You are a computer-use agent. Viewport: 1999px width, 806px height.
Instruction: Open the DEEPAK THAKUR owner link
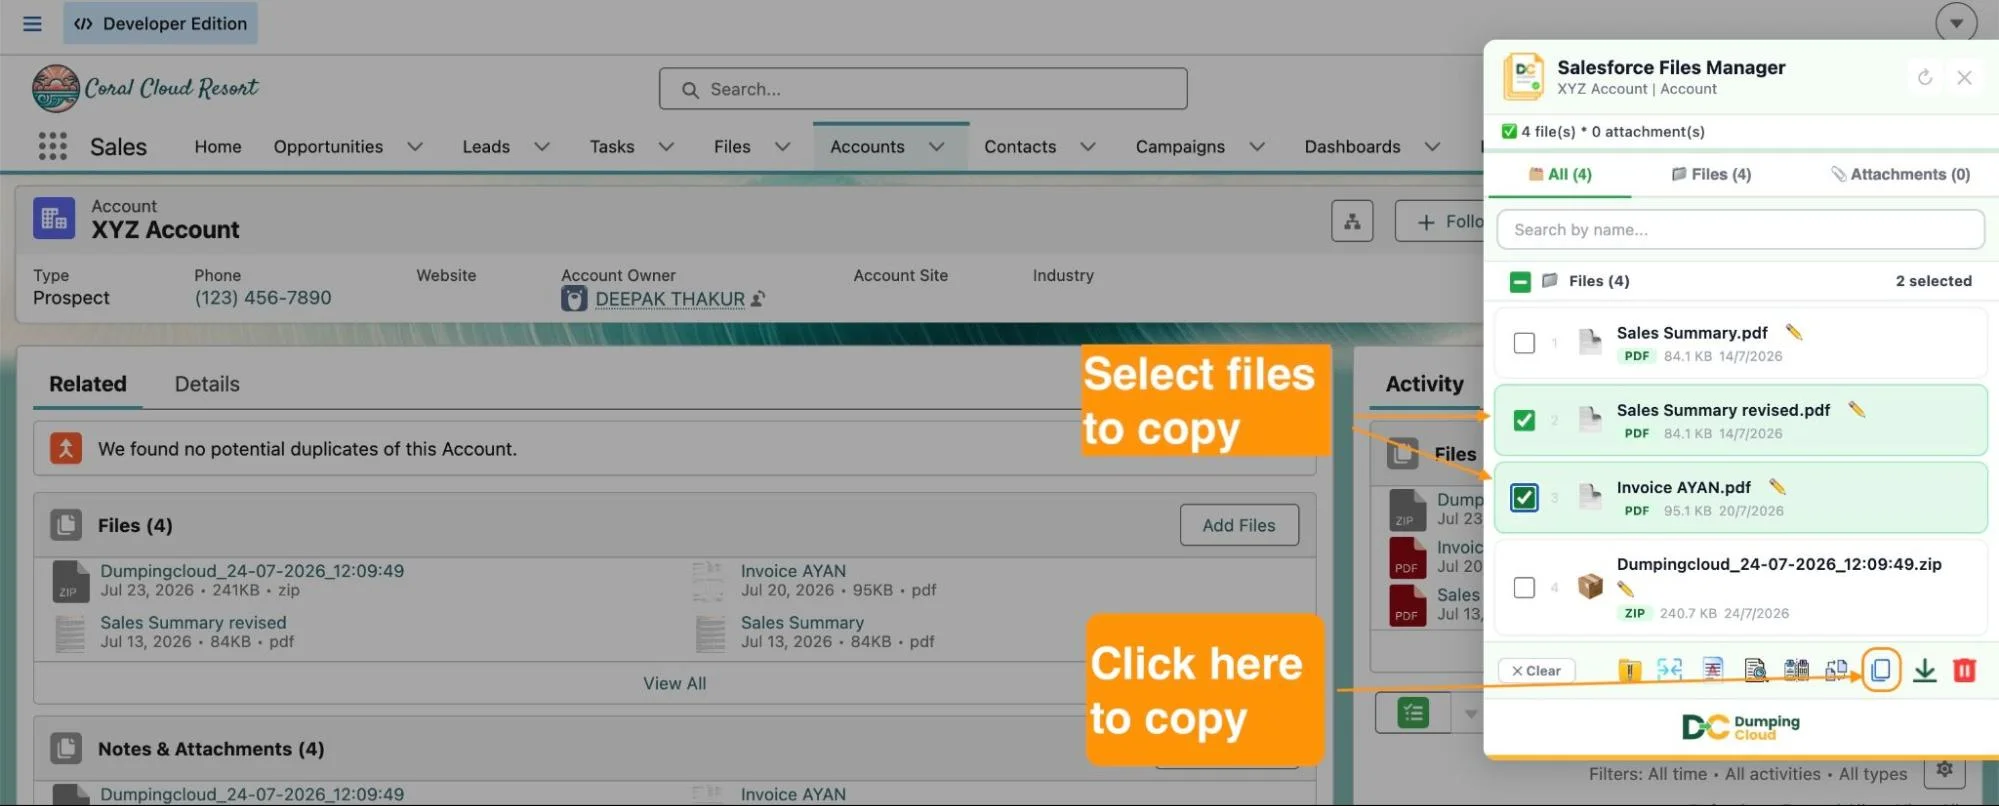[670, 298]
